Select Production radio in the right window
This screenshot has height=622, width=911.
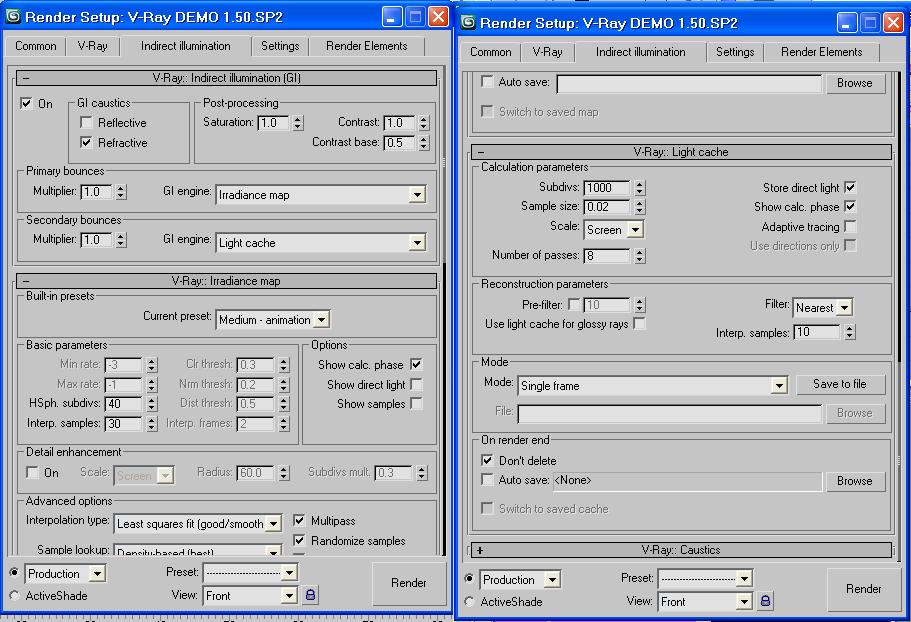point(469,578)
